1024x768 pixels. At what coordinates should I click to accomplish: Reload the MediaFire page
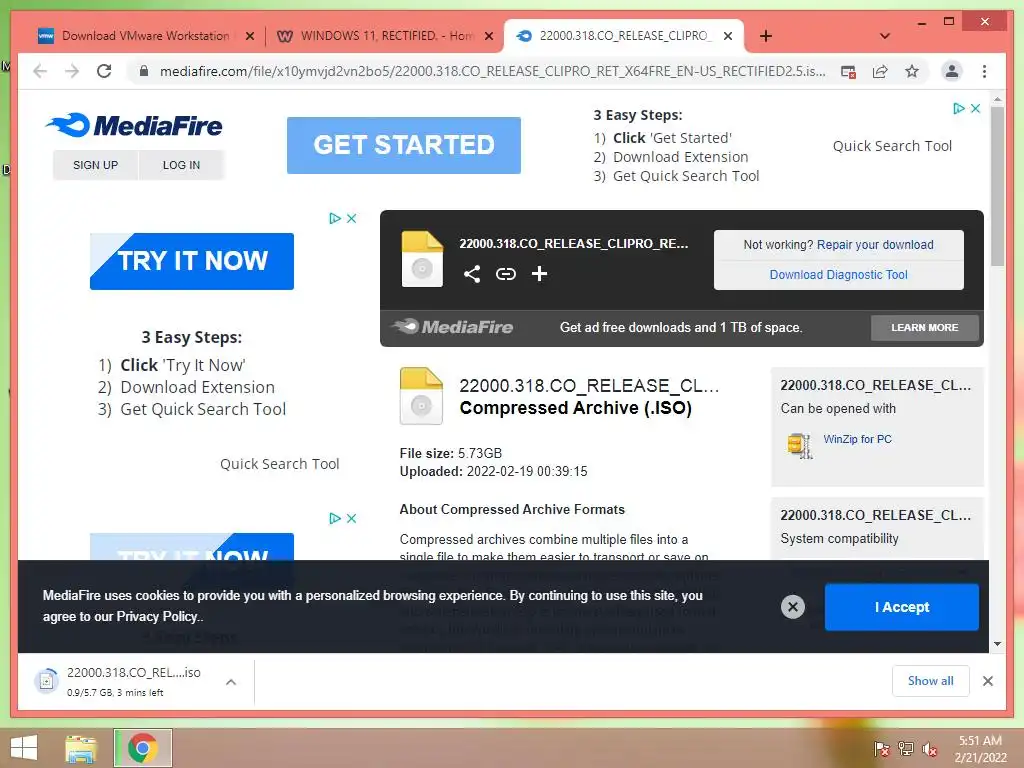pyautogui.click(x=104, y=71)
